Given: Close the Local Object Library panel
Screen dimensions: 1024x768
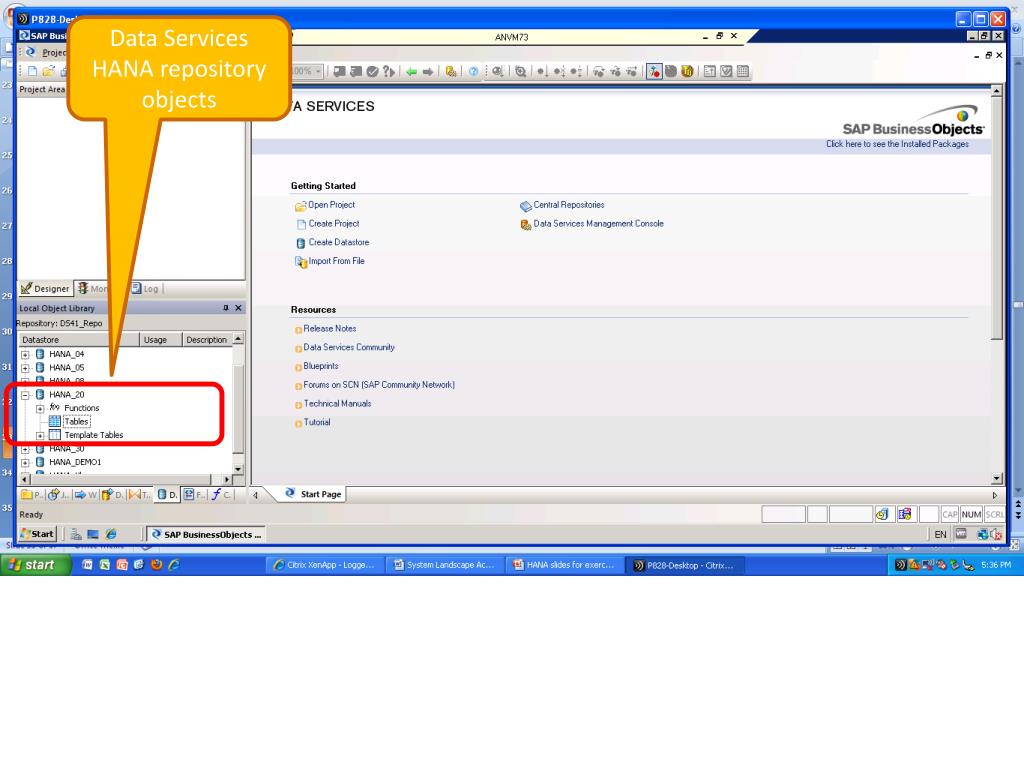Looking at the screenshot, I should (x=238, y=308).
